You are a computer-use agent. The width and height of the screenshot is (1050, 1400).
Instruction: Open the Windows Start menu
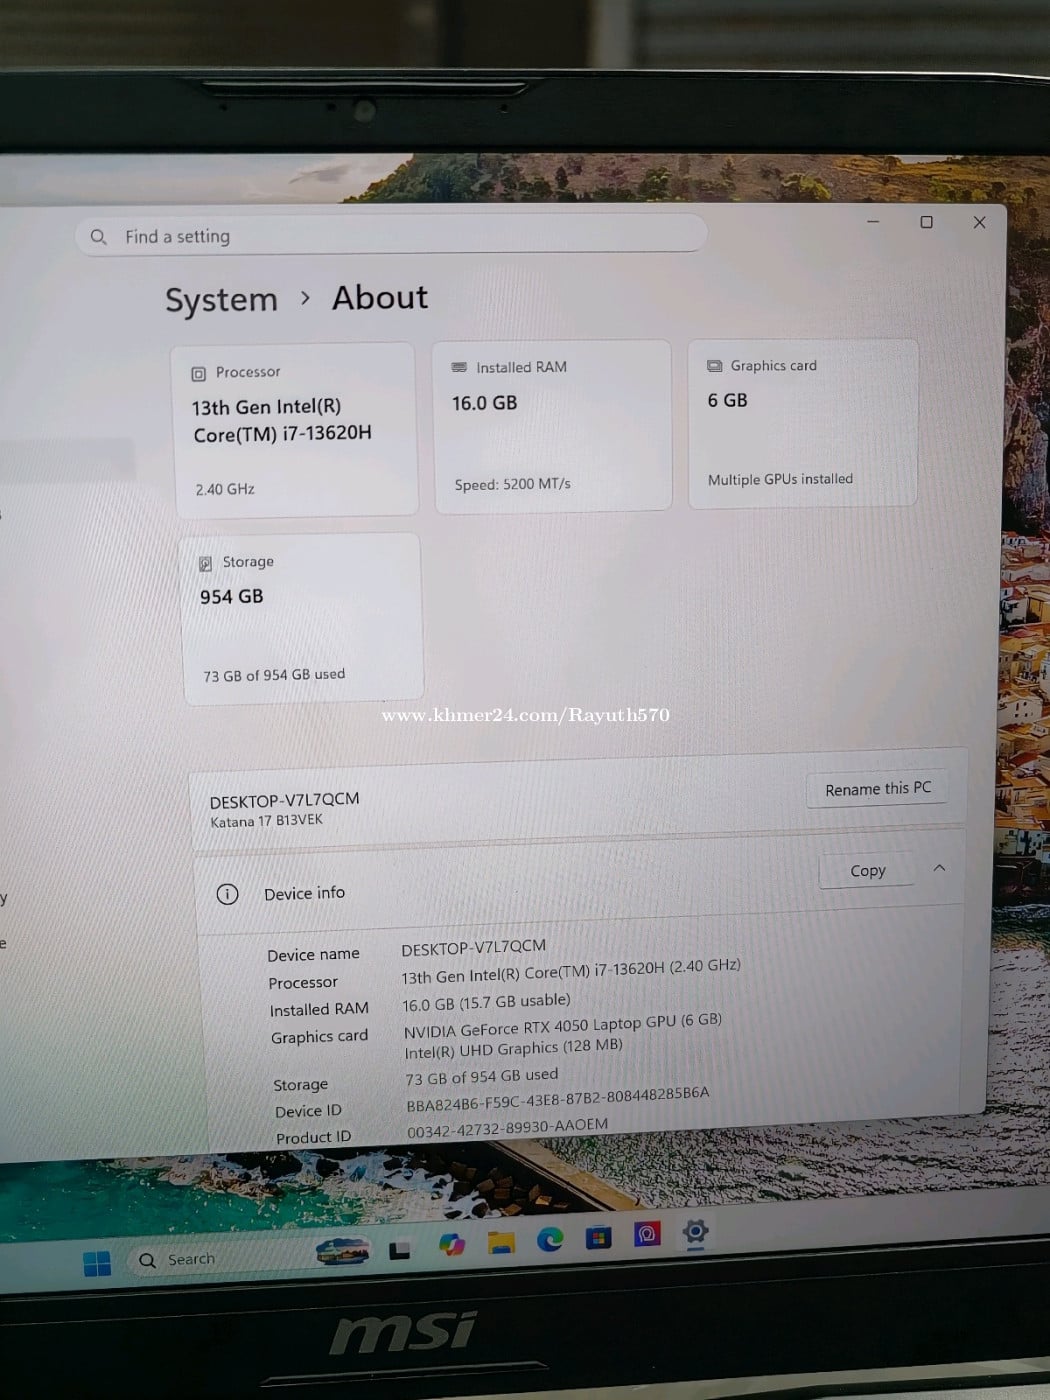(97, 1264)
